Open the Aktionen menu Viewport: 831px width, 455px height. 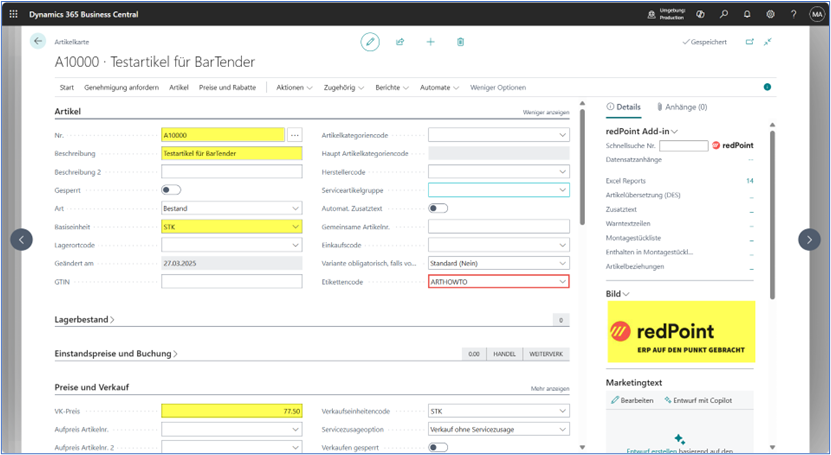(294, 88)
